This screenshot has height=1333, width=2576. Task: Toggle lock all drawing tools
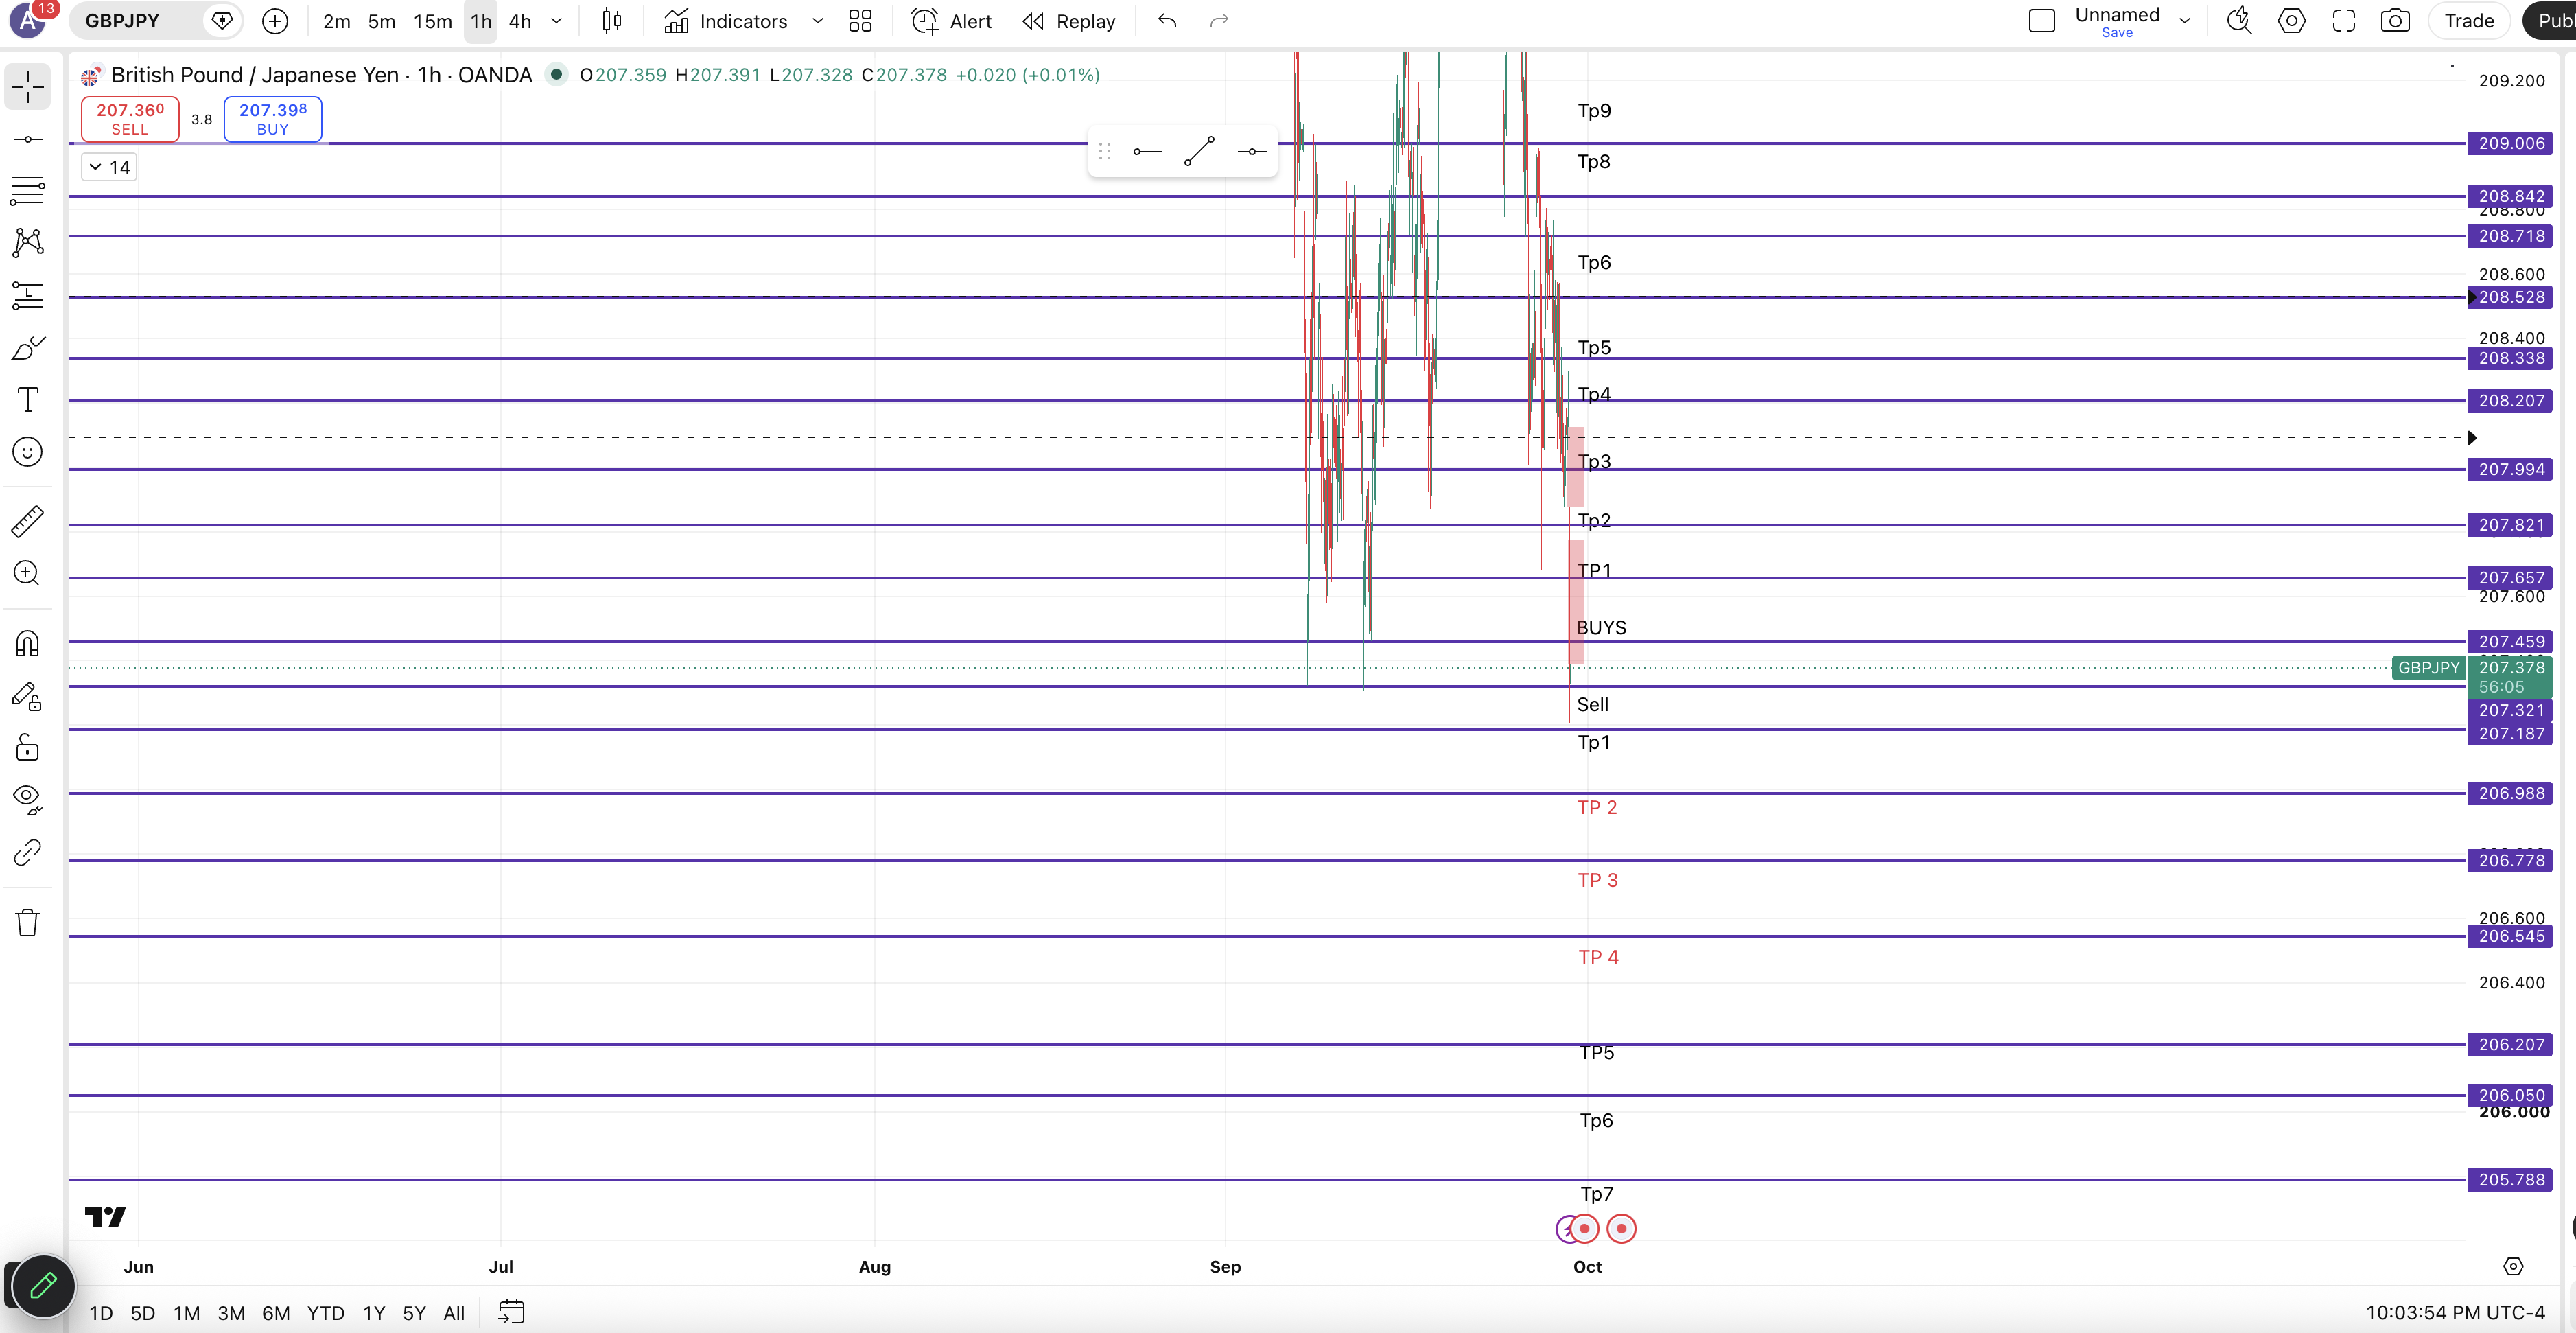(x=28, y=748)
